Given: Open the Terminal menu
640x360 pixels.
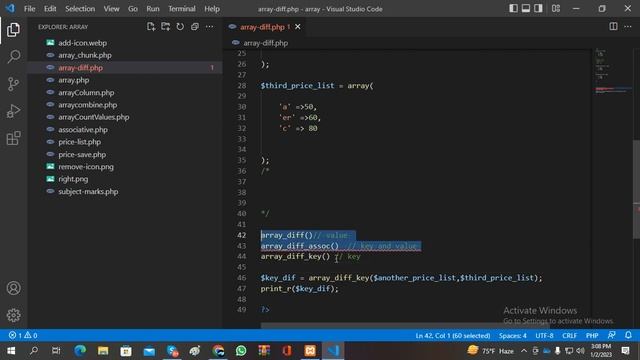Looking at the screenshot, I should click(182, 9).
